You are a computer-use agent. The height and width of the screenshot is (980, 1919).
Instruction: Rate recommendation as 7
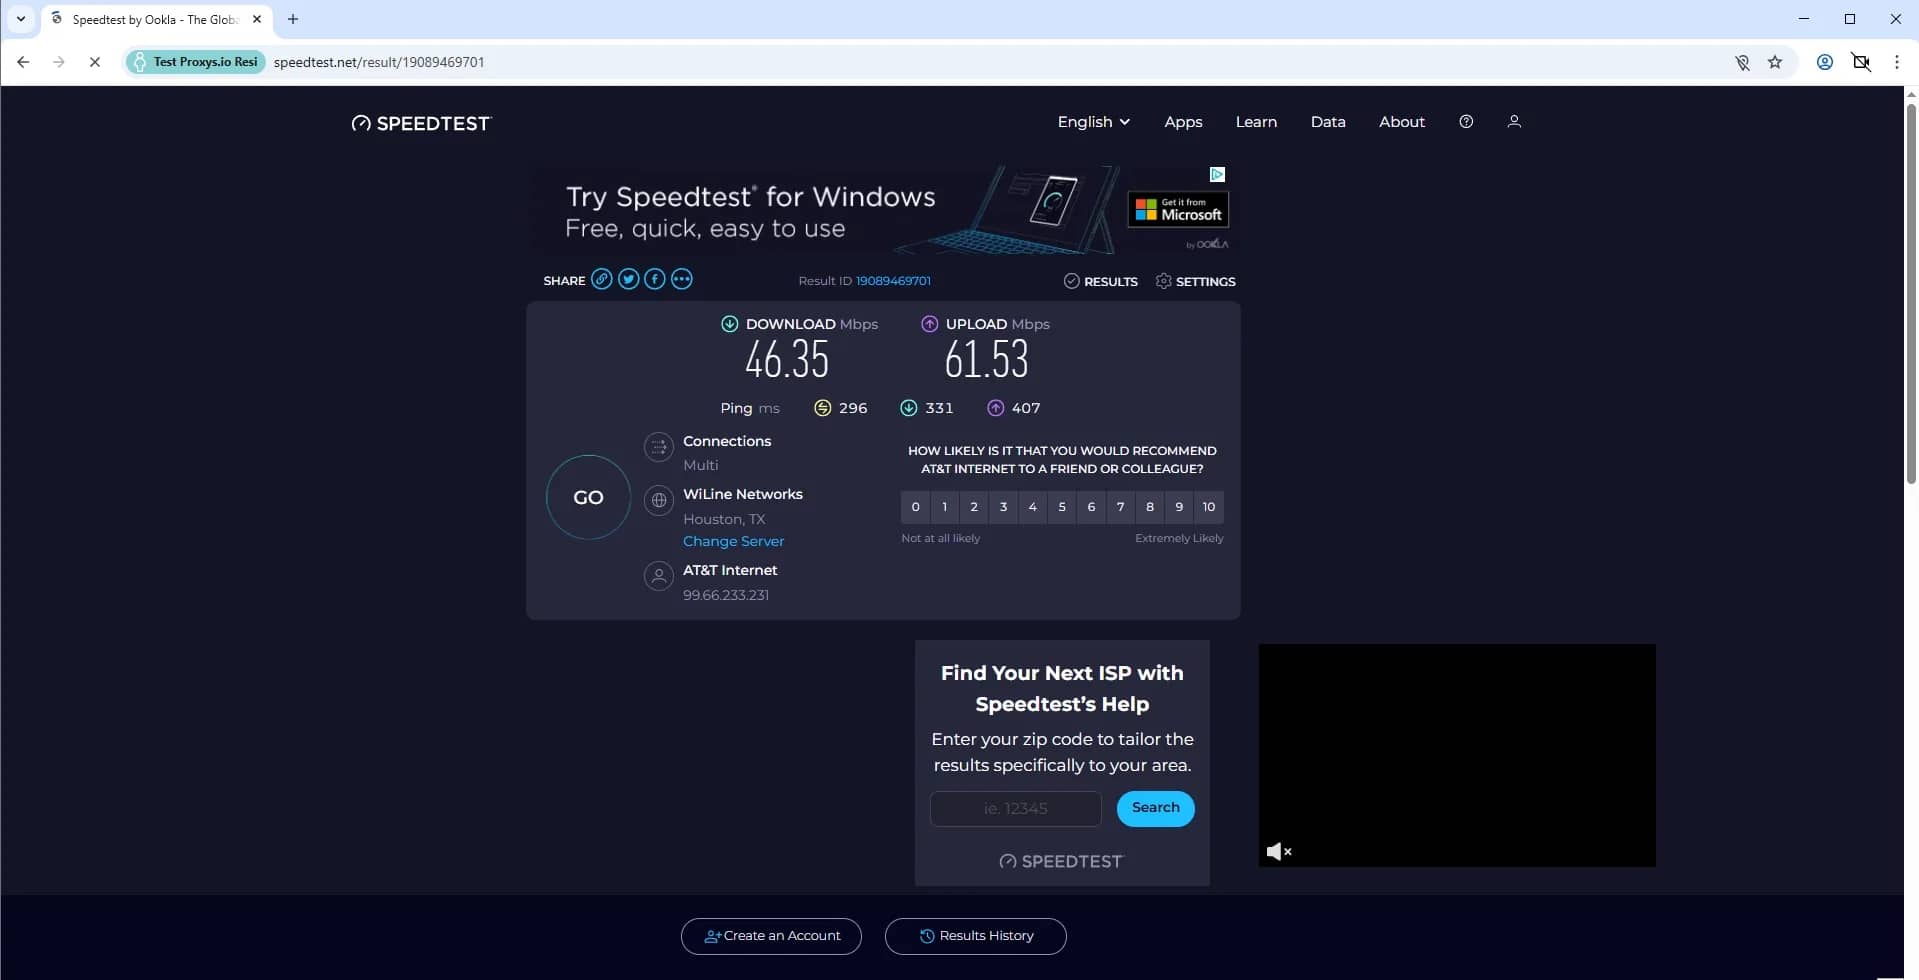1121,507
